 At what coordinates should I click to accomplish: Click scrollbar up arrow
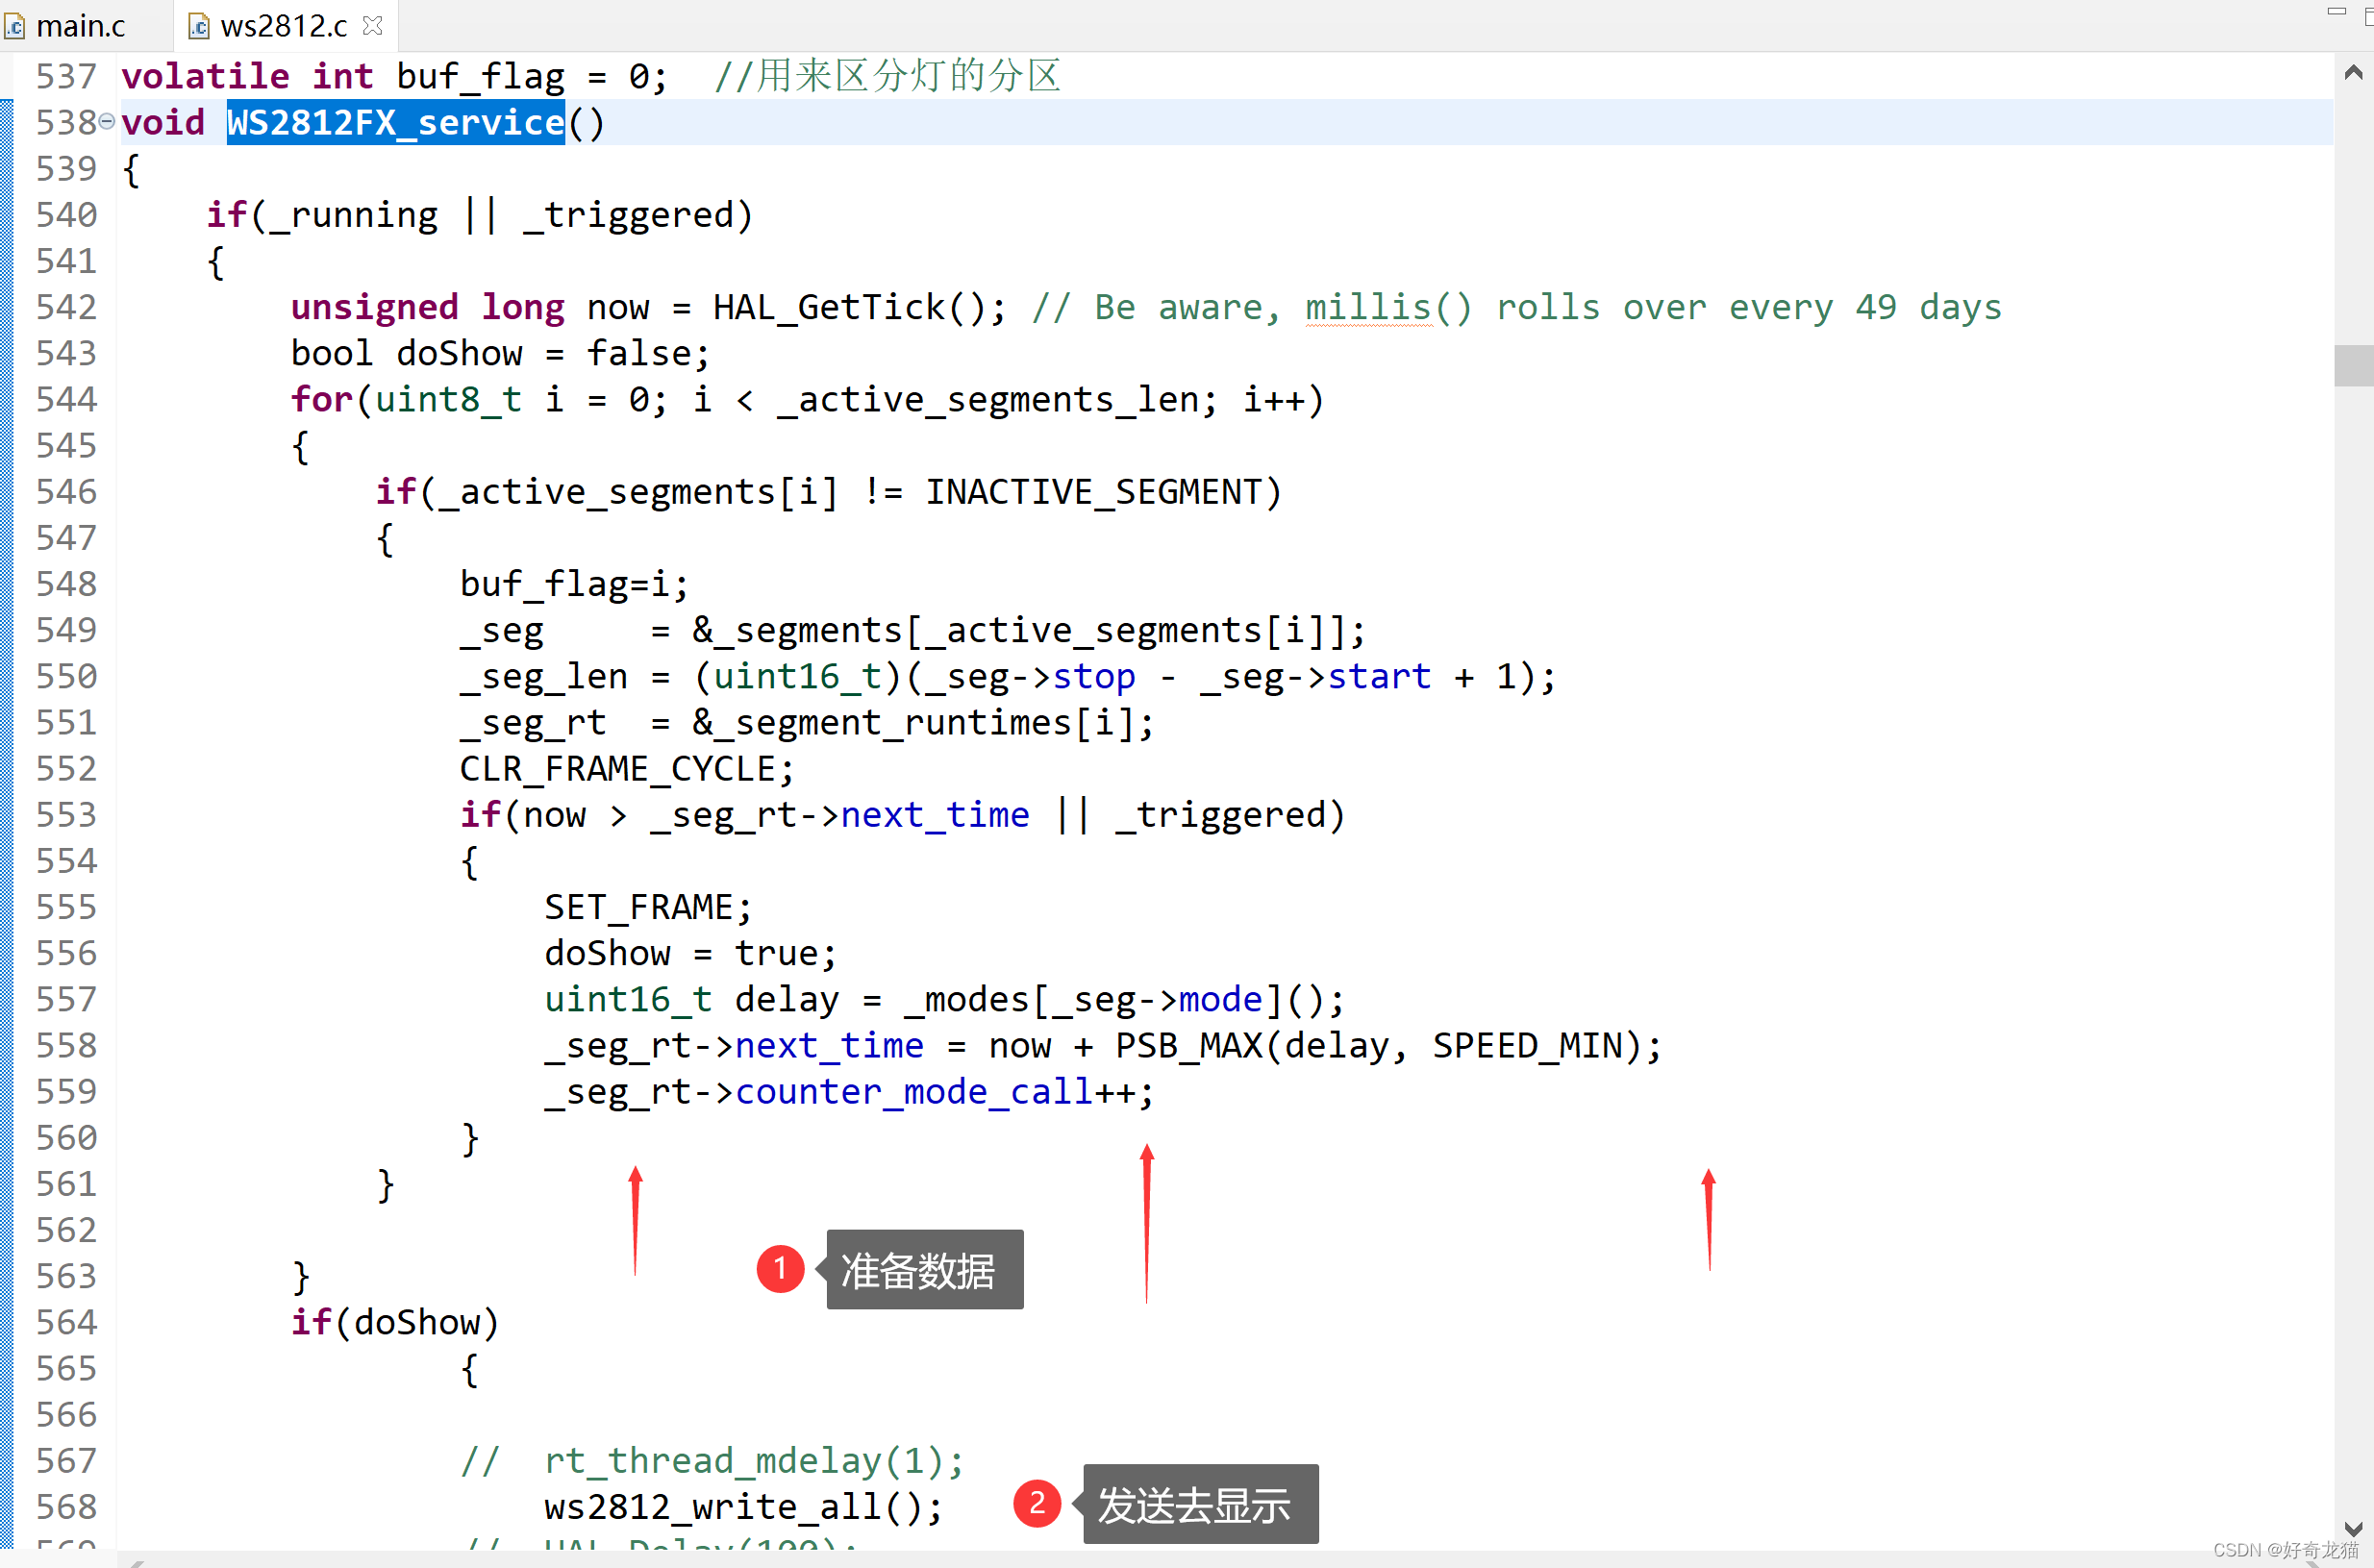[2353, 72]
